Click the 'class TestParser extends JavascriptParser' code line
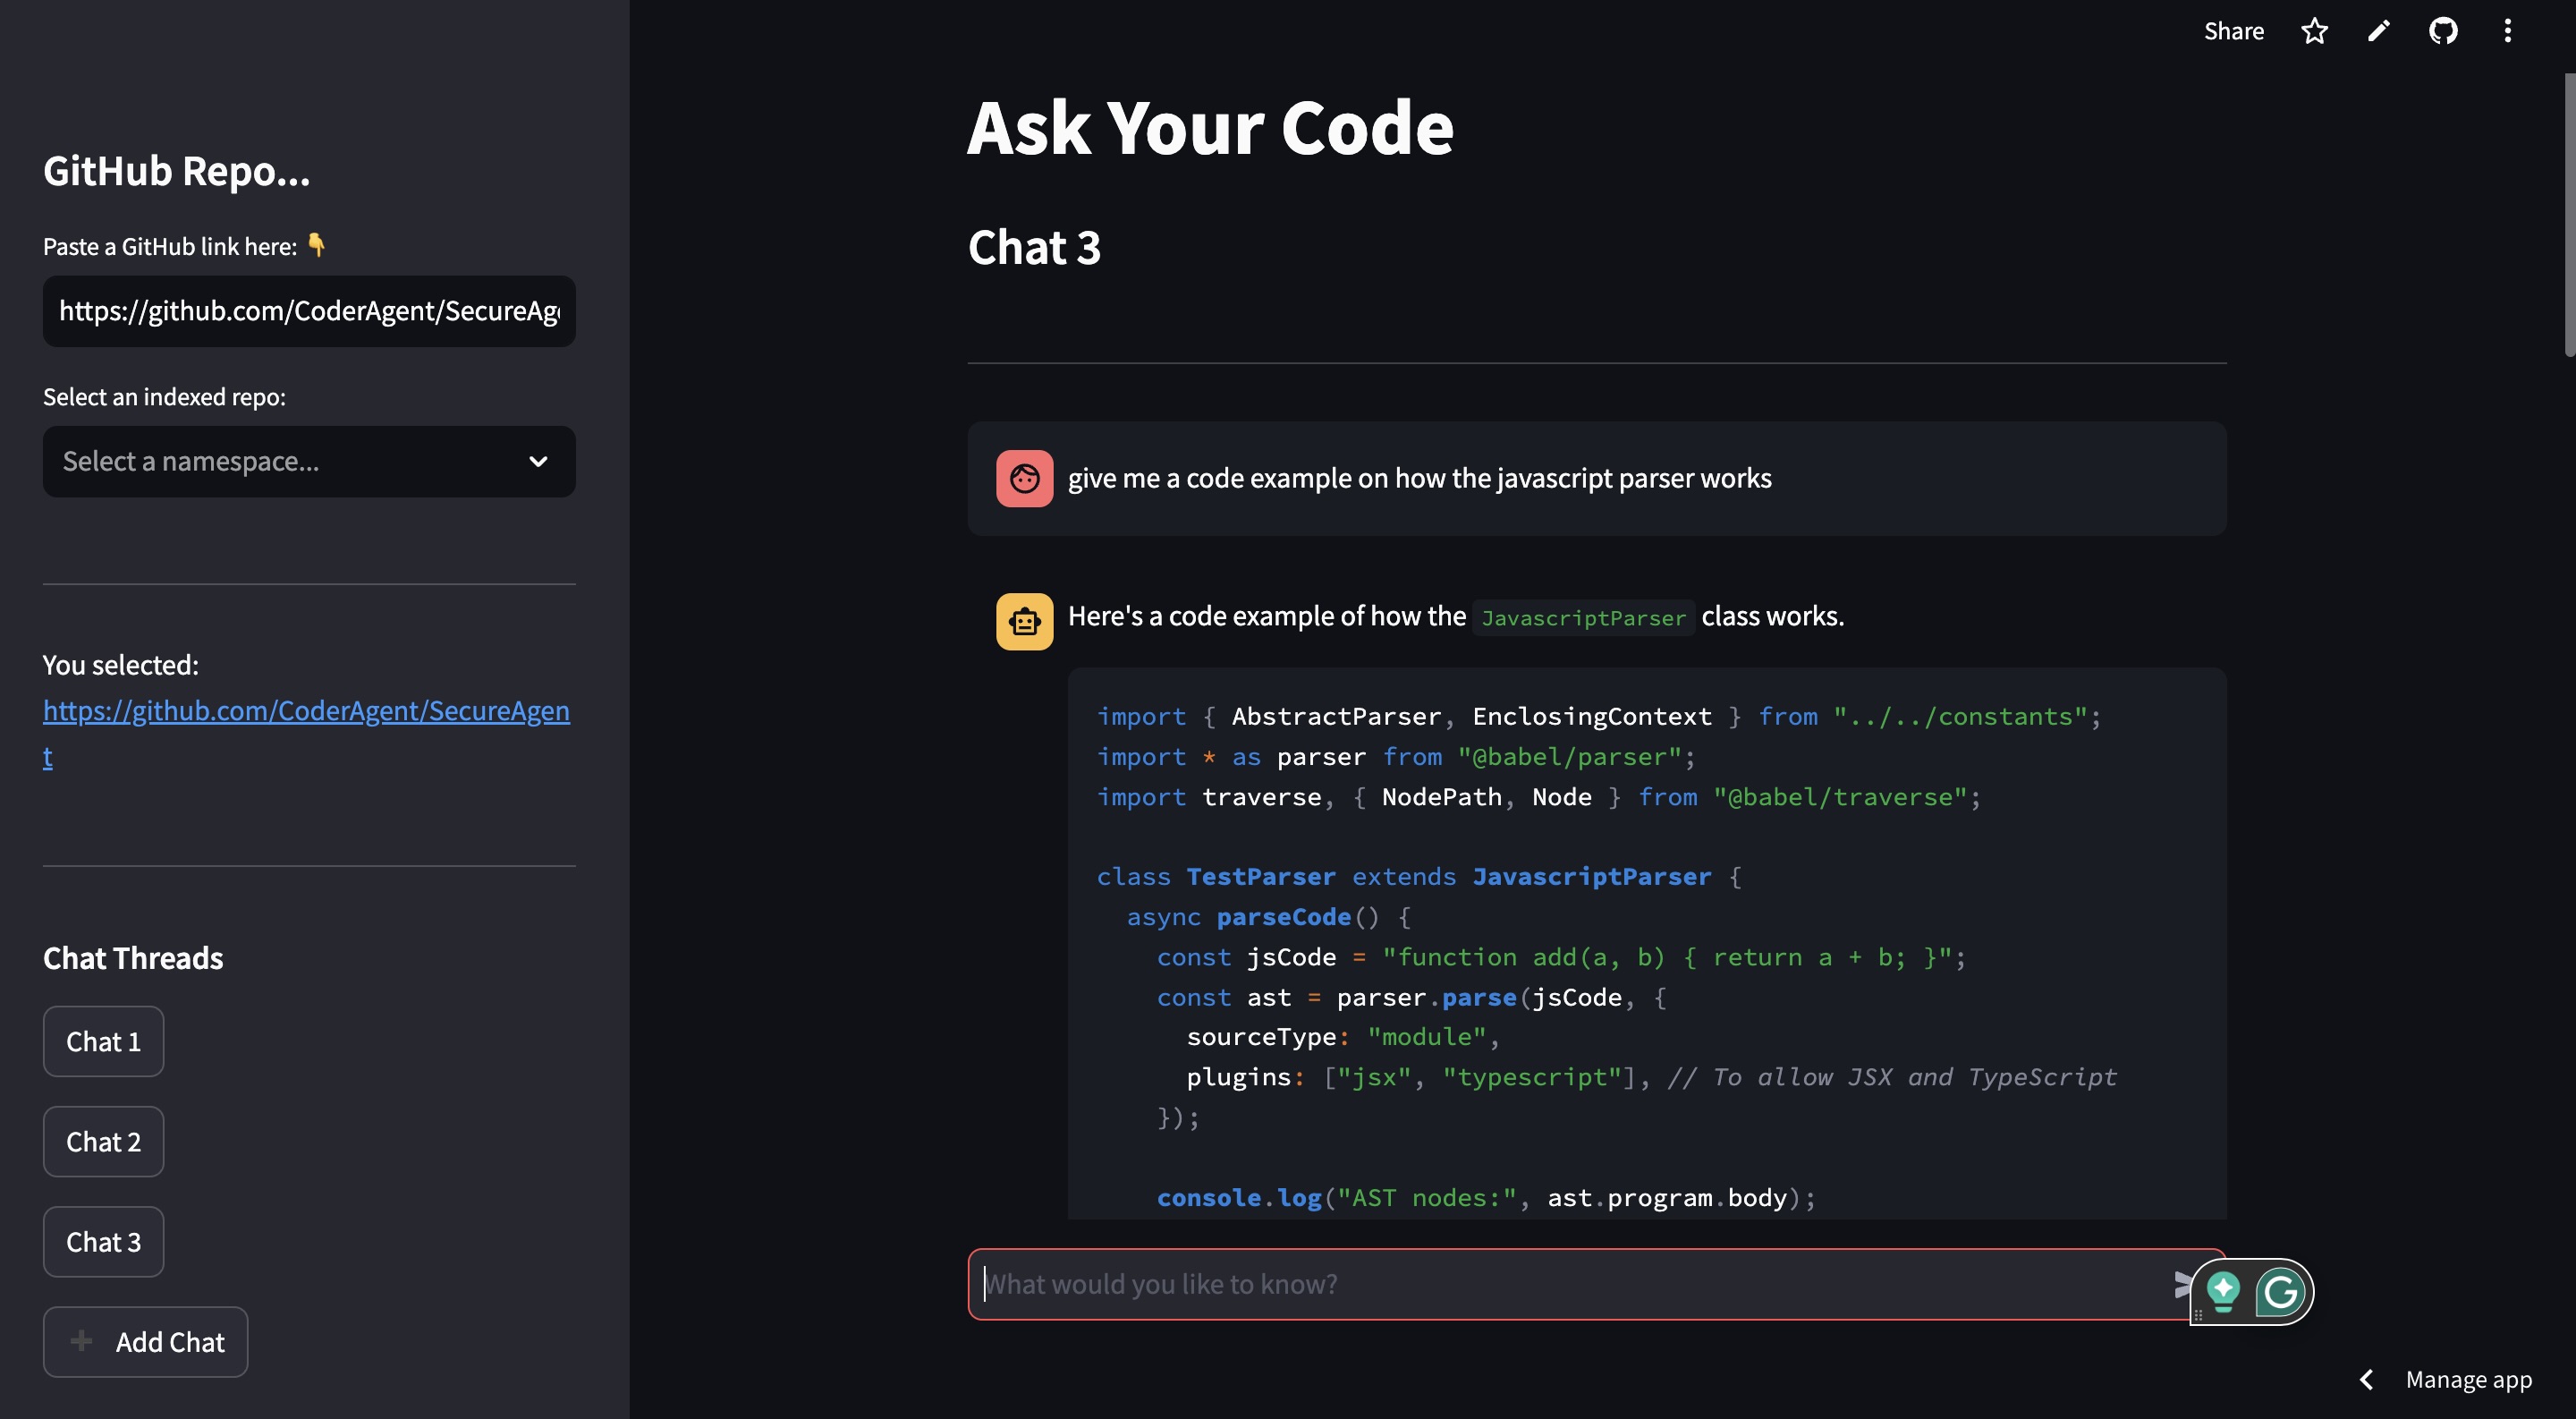 click(x=1419, y=877)
